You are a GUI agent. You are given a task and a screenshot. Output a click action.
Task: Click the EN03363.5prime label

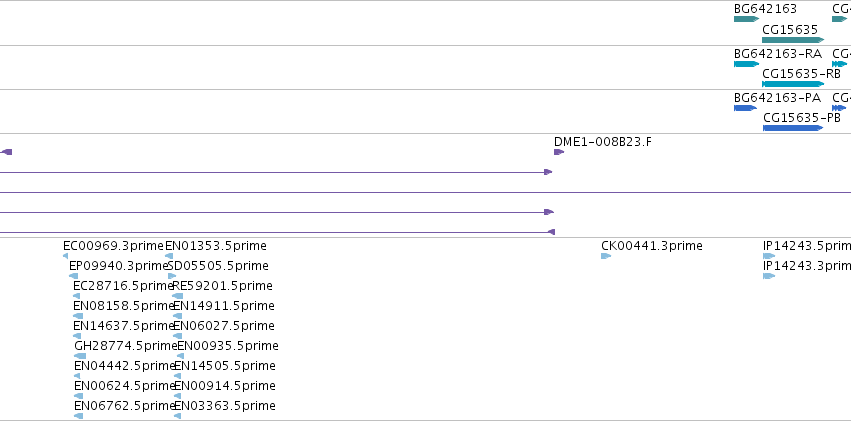pos(225,406)
